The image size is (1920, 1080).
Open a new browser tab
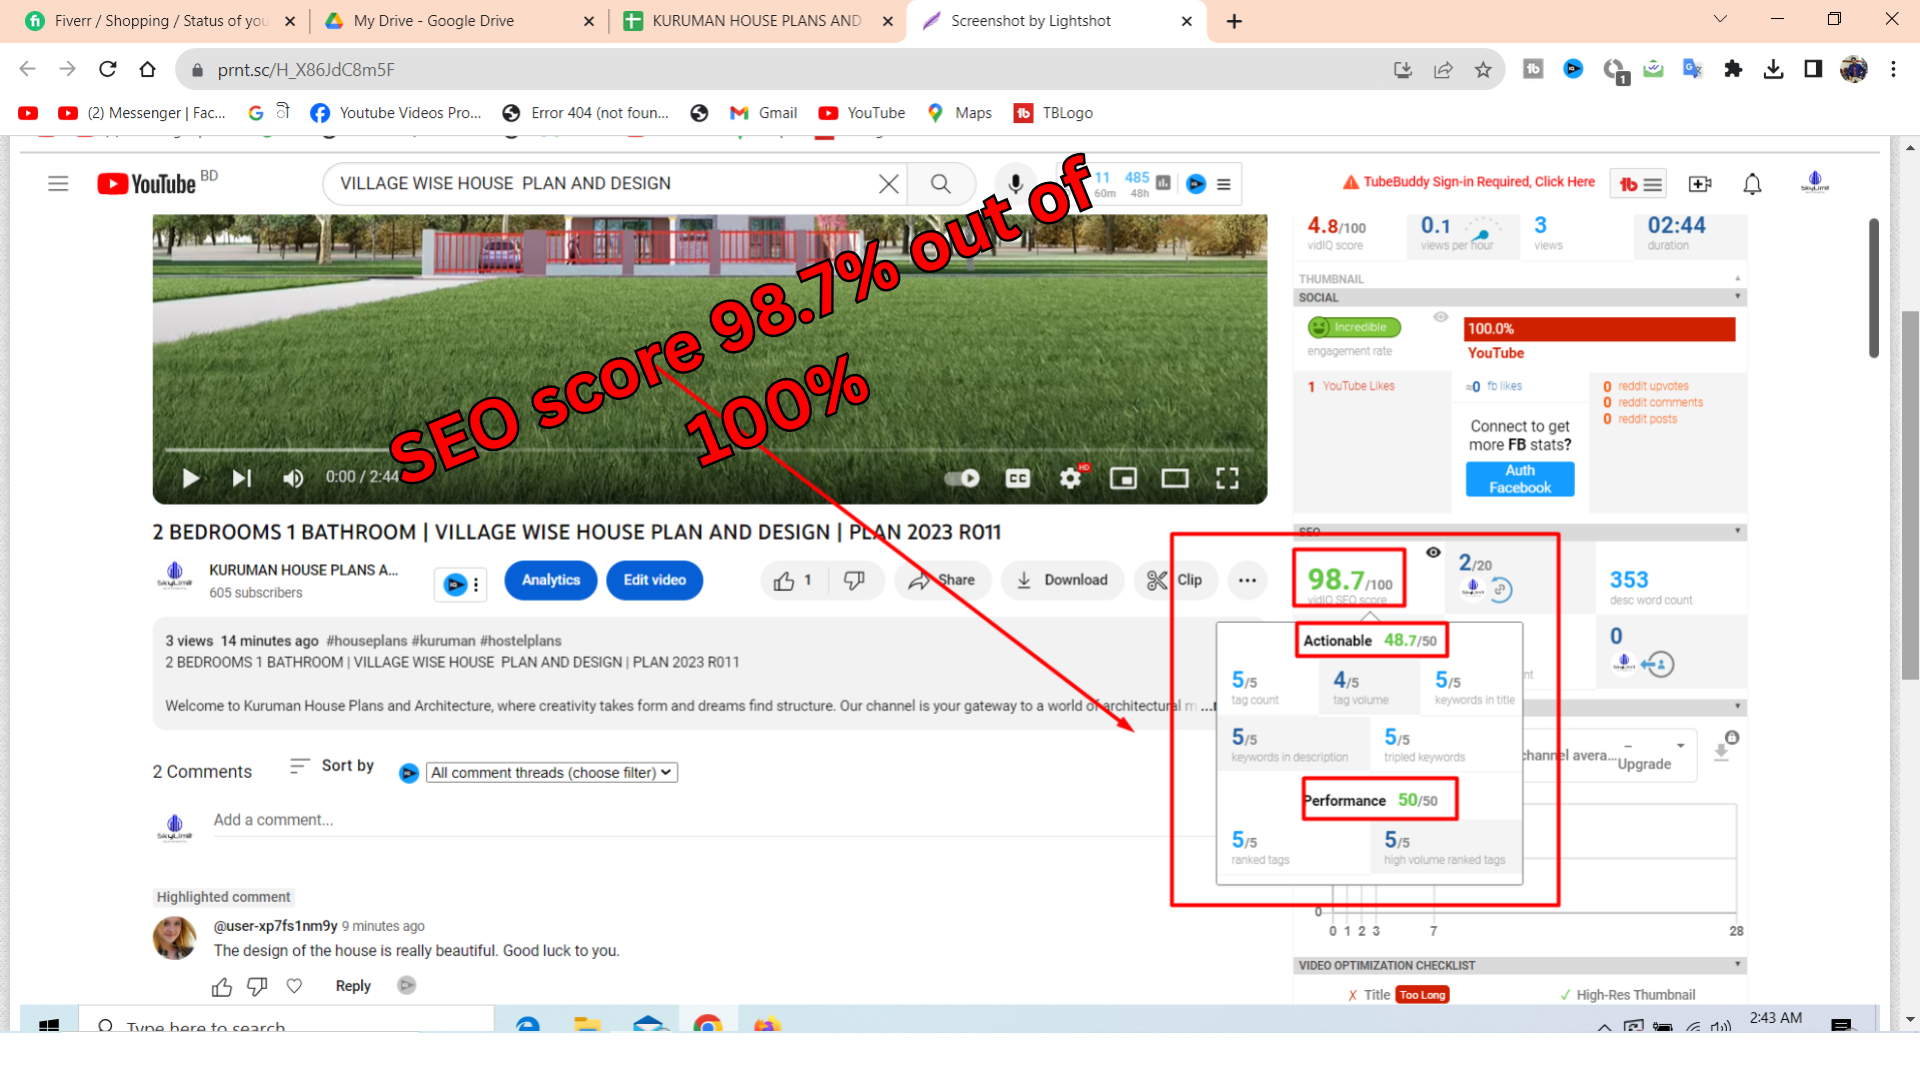pos(1234,21)
